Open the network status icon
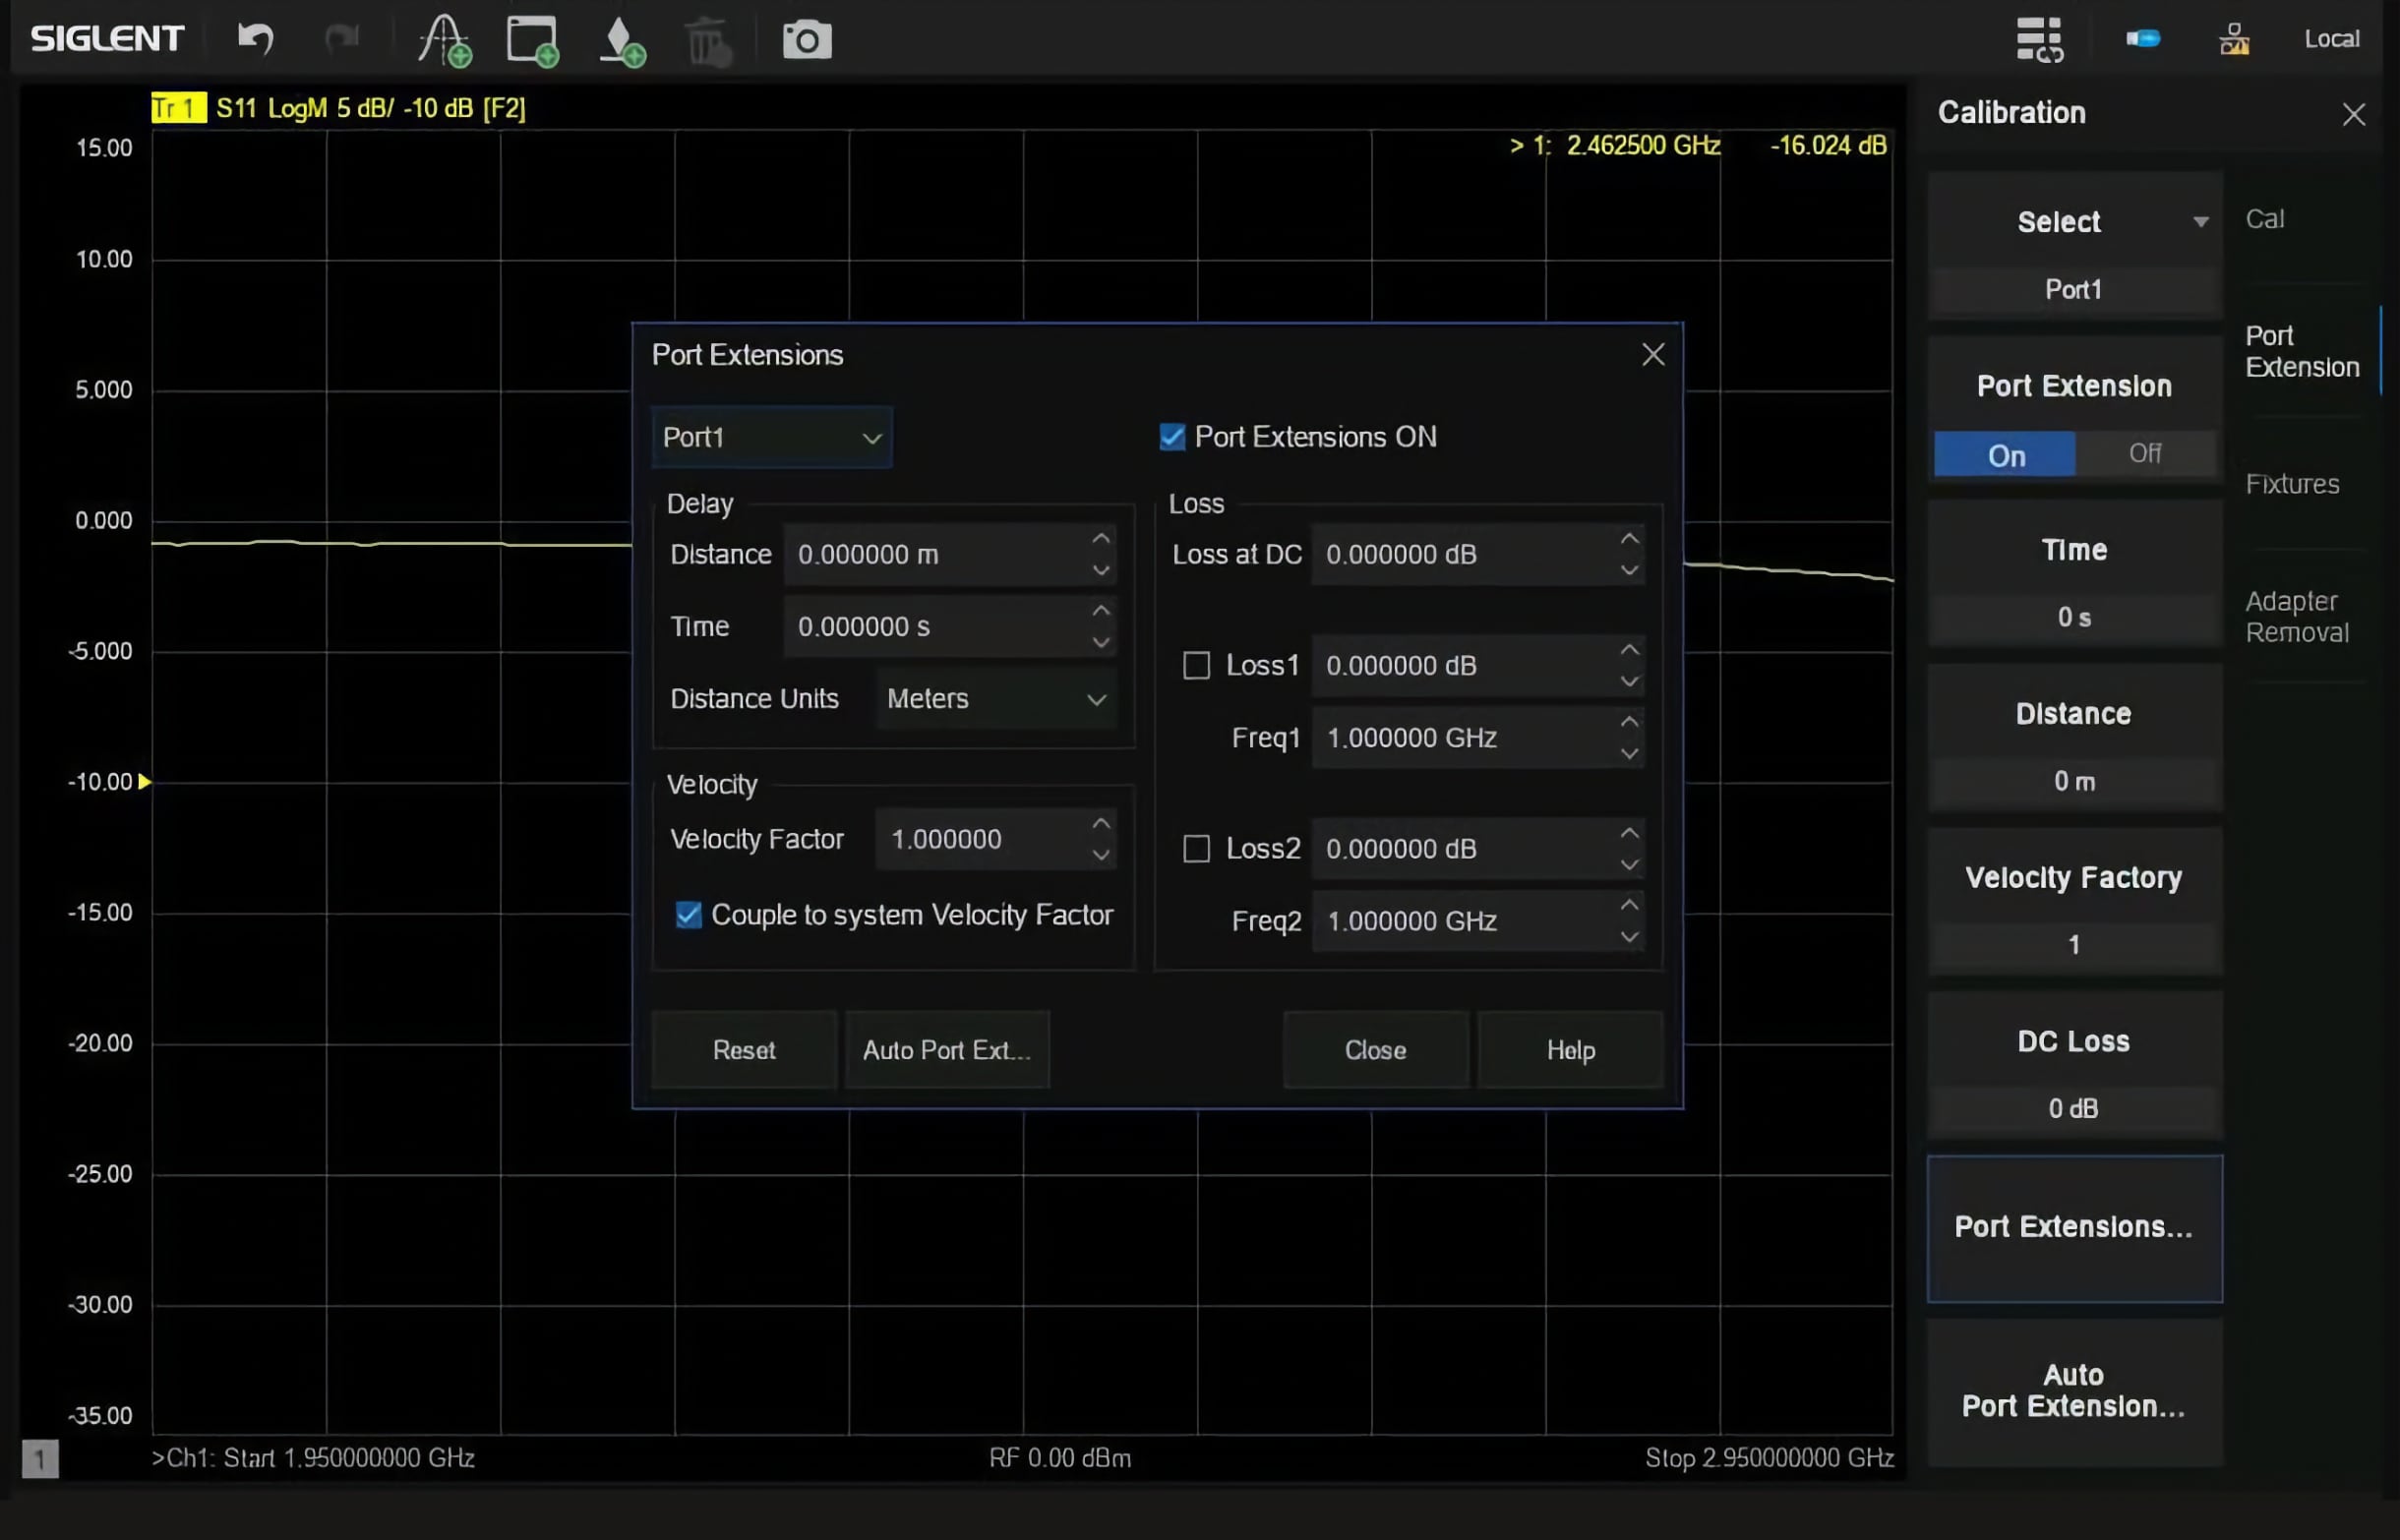This screenshot has width=2400, height=1540. pos(2234,39)
